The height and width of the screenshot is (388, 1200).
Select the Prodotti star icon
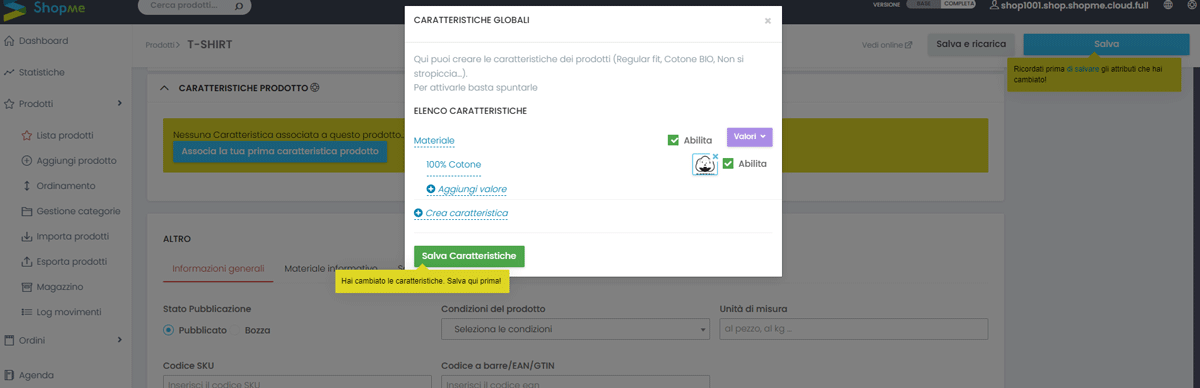tap(9, 103)
